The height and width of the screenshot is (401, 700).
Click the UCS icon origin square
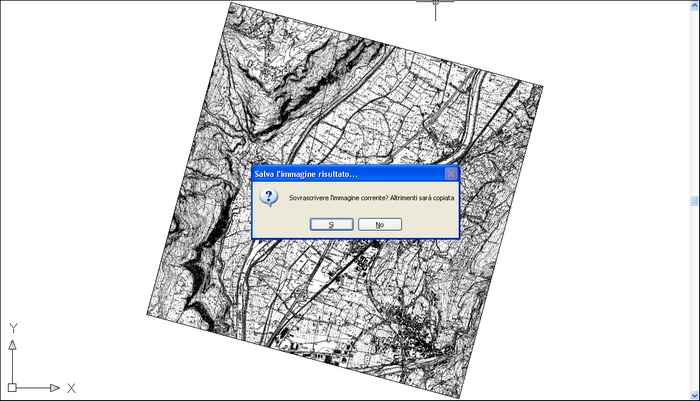click(12, 387)
